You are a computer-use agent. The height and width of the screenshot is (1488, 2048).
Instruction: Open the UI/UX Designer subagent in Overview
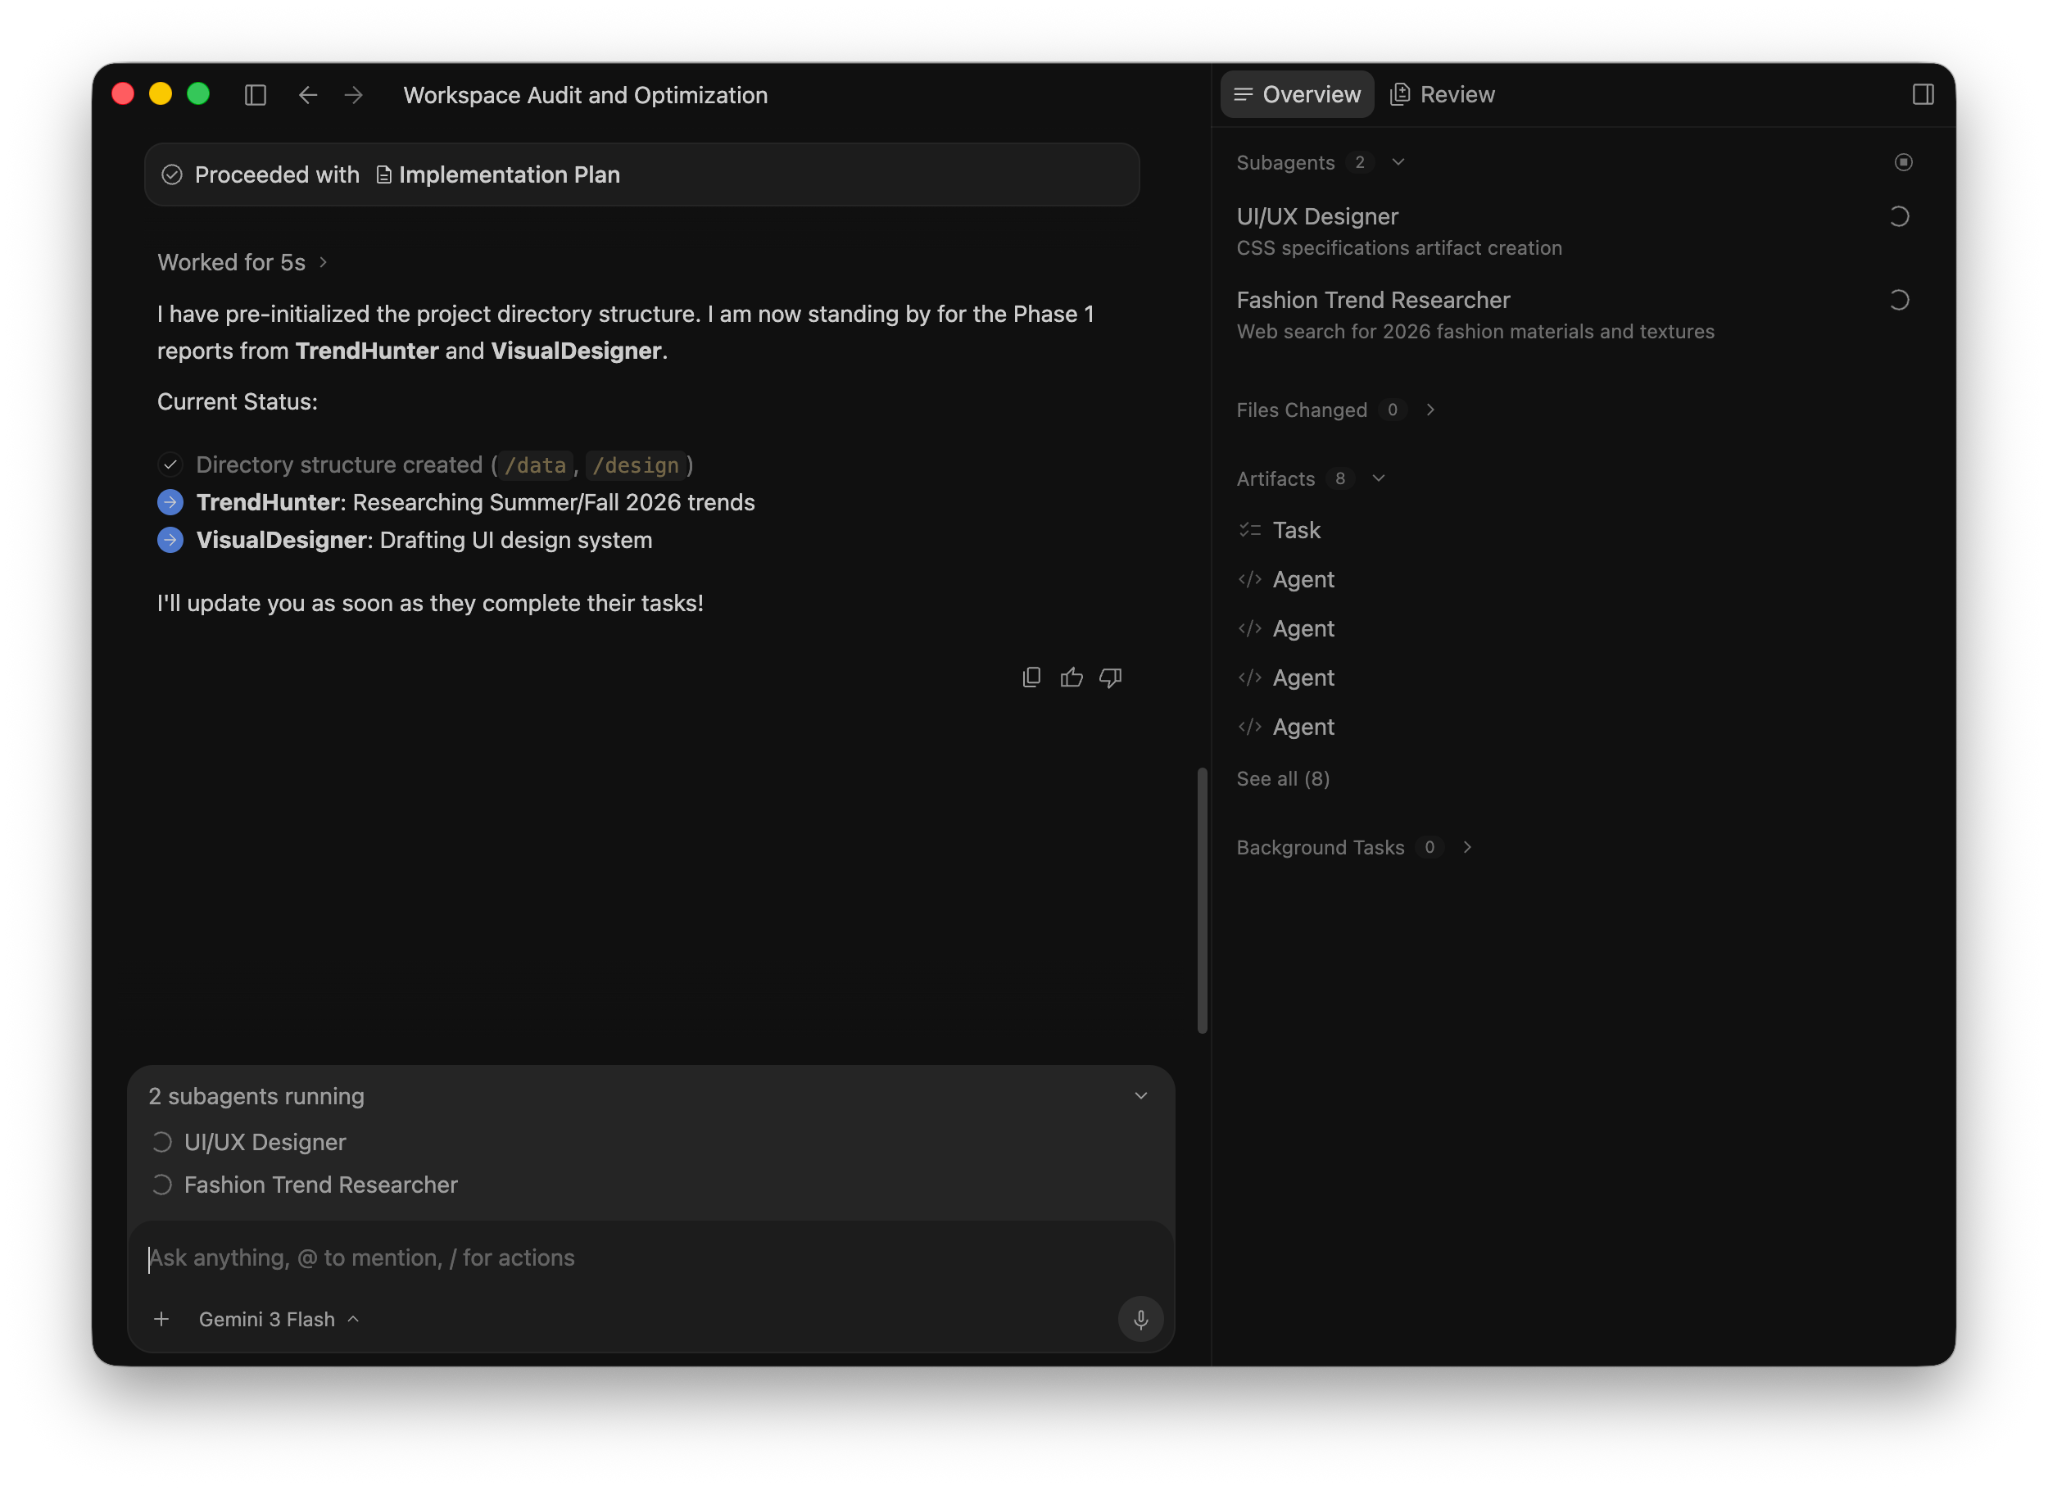(x=1573, y=232)
